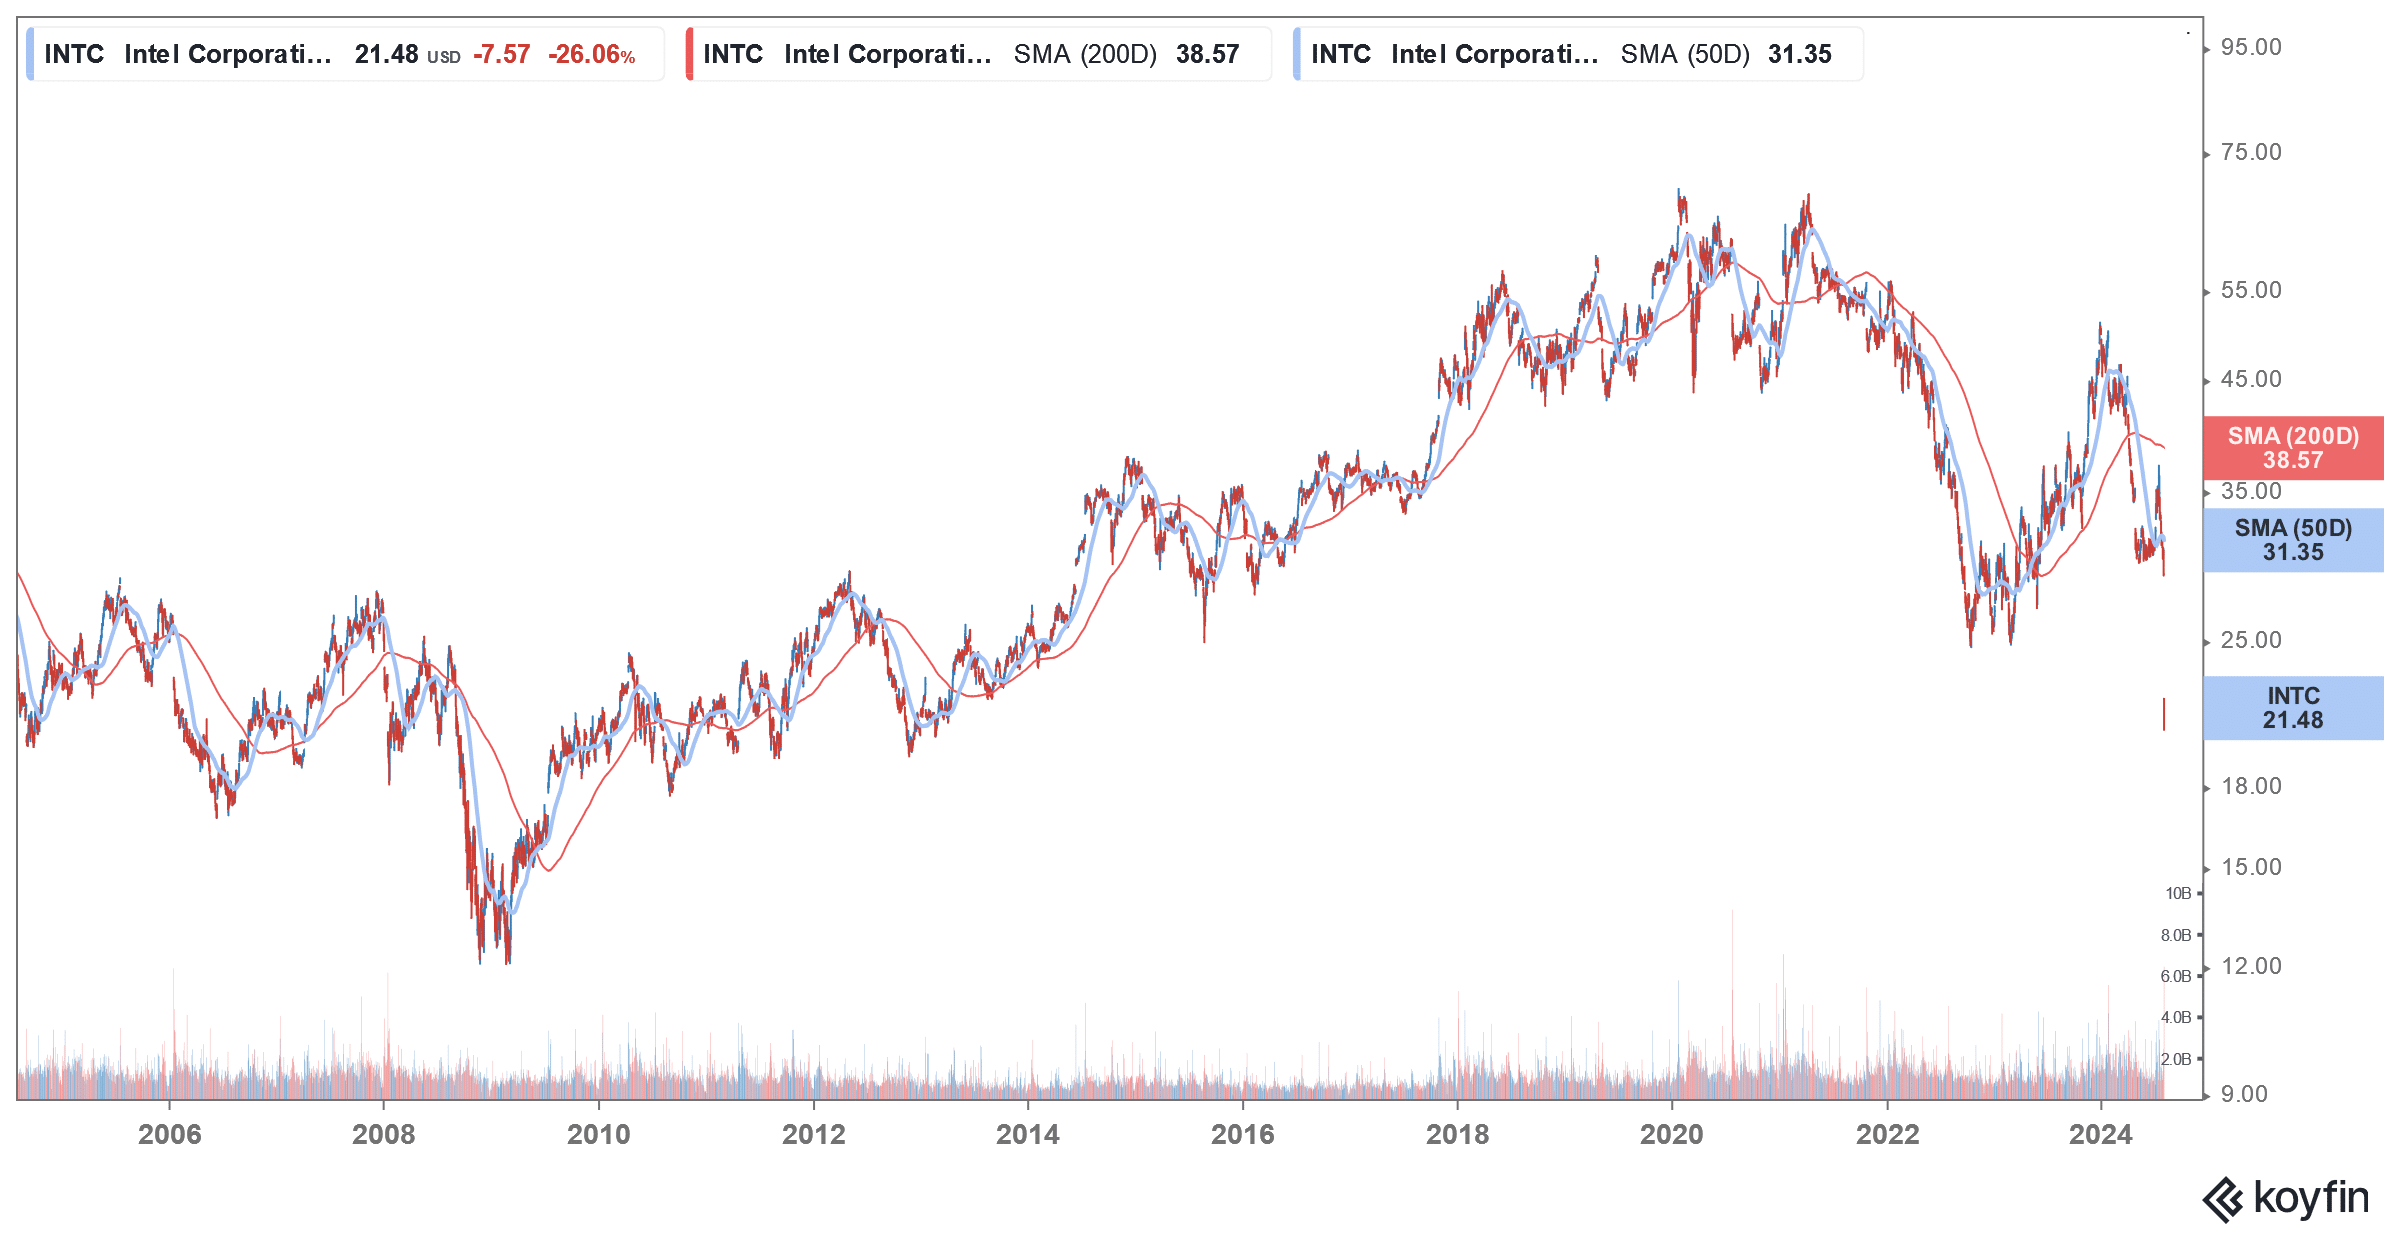
Task: Click the blue swatch on INTC legend
Action: pyautogui.click(x=30, y=54)
